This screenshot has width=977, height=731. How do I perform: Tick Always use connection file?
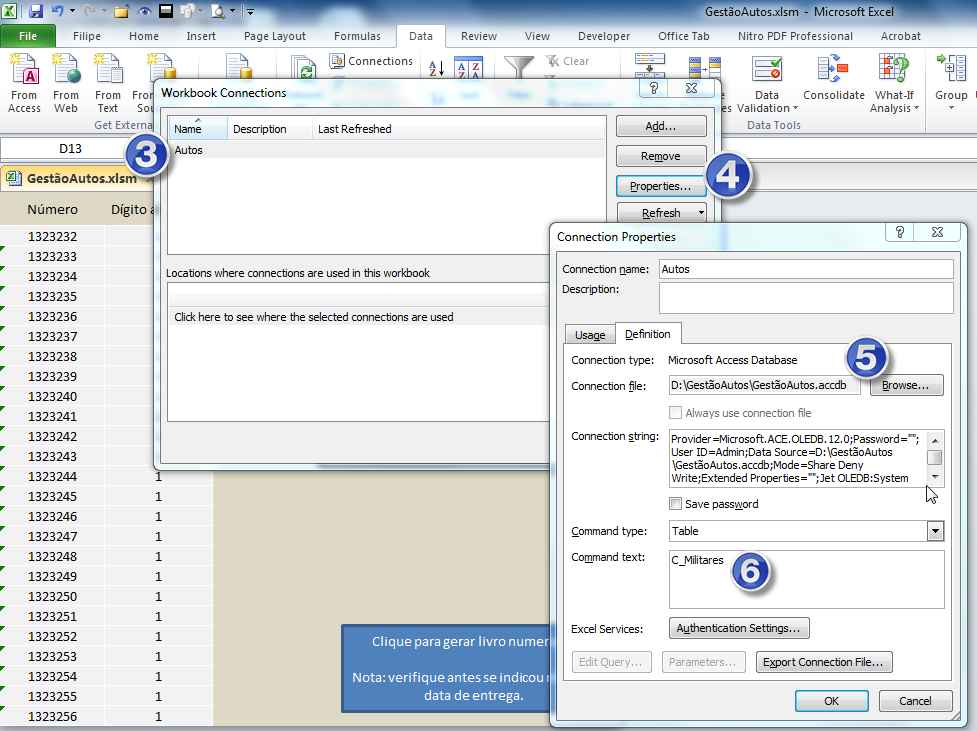coord(675,413)
